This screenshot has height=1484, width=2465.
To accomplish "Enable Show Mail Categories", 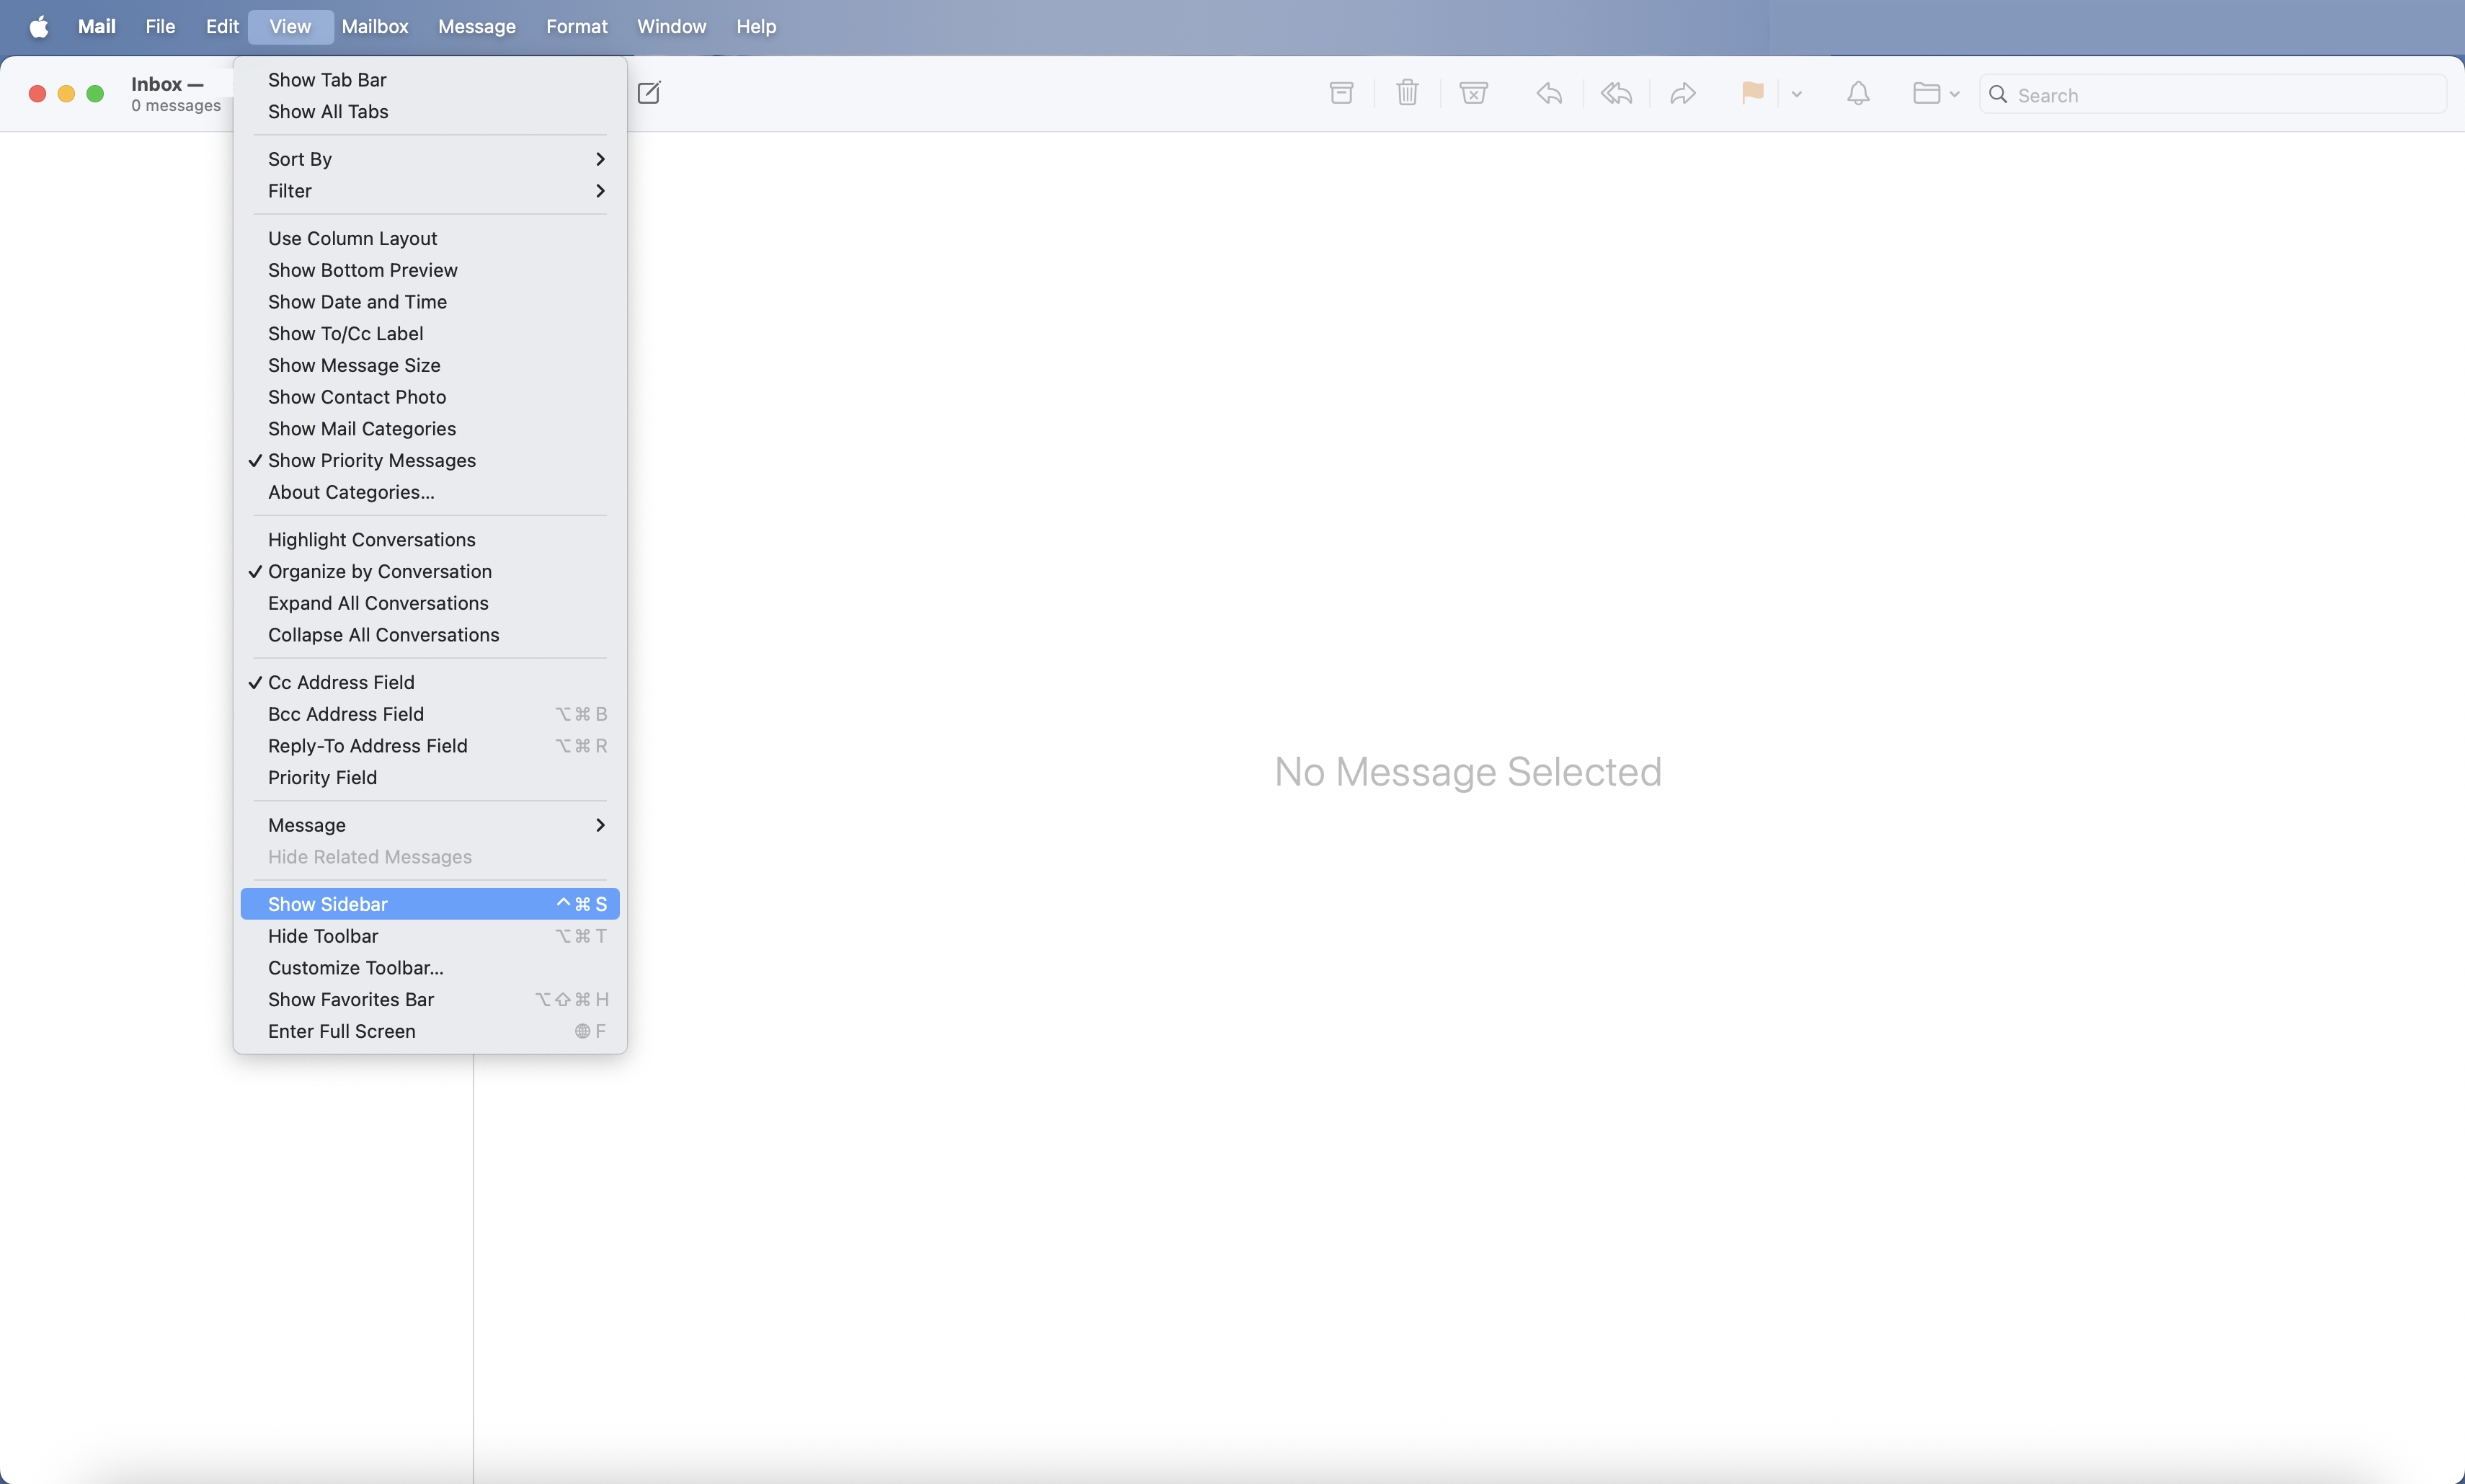I will (430, 429).
